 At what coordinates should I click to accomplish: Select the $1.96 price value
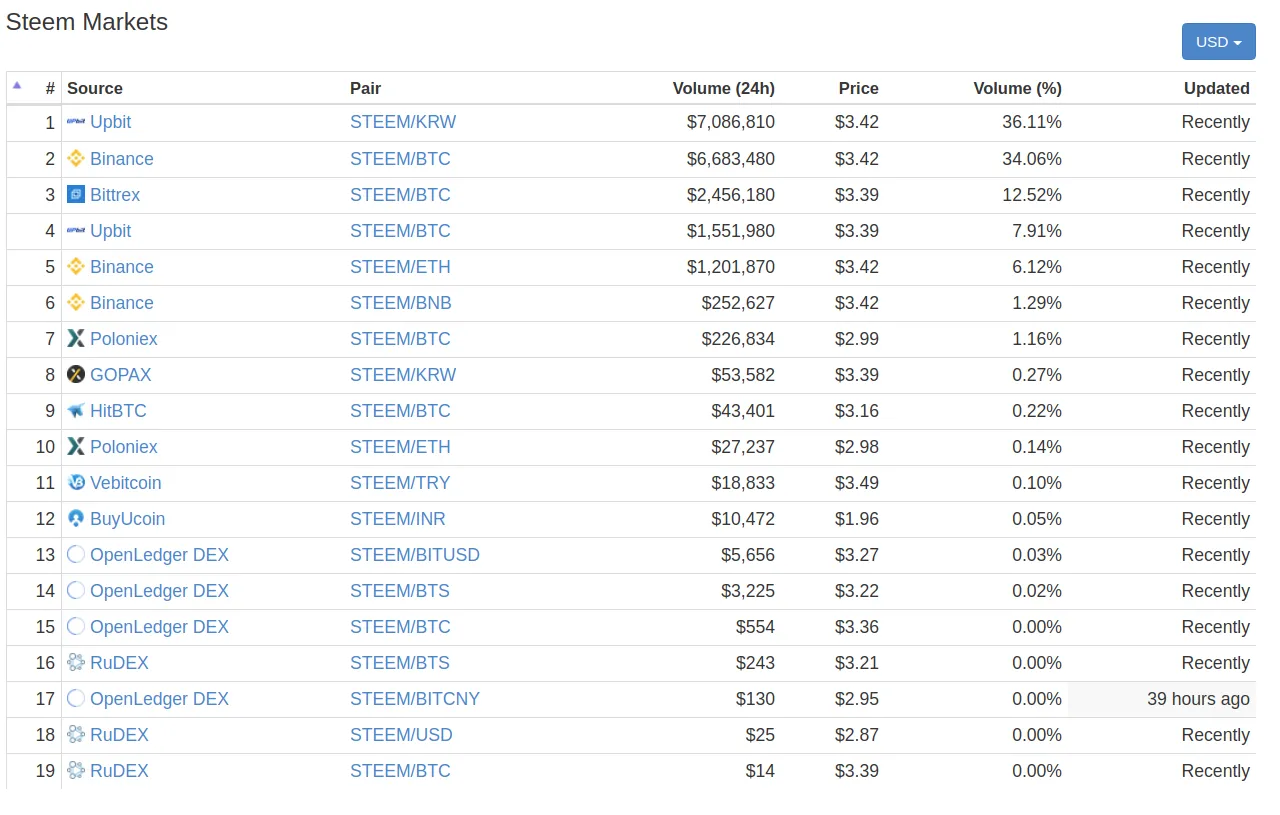point(857,518)
